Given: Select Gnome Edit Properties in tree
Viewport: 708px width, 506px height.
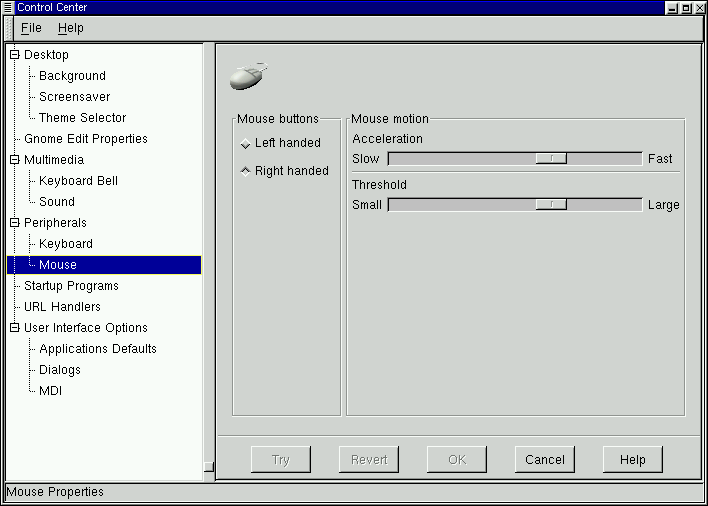Looking at the screenshot, I should tap(86, 139).
